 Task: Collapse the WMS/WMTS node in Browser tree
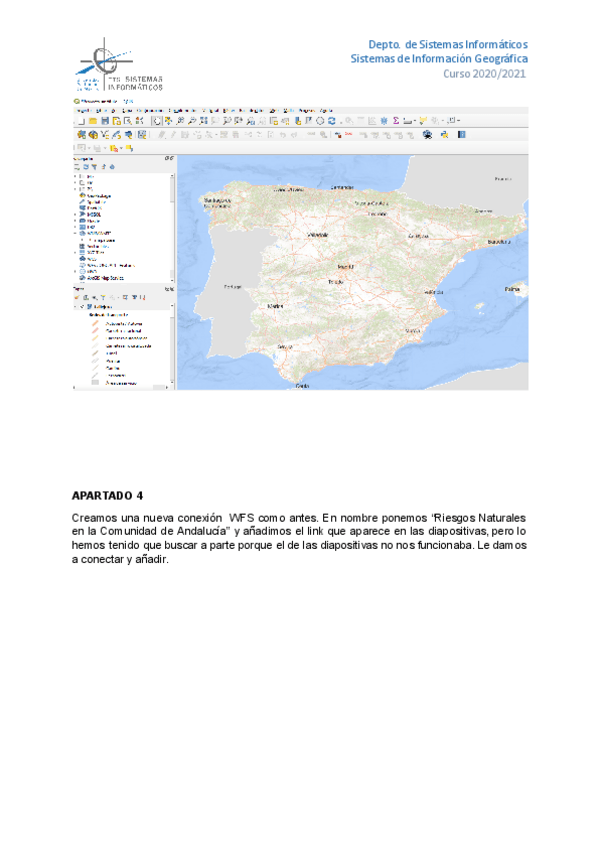75,234
